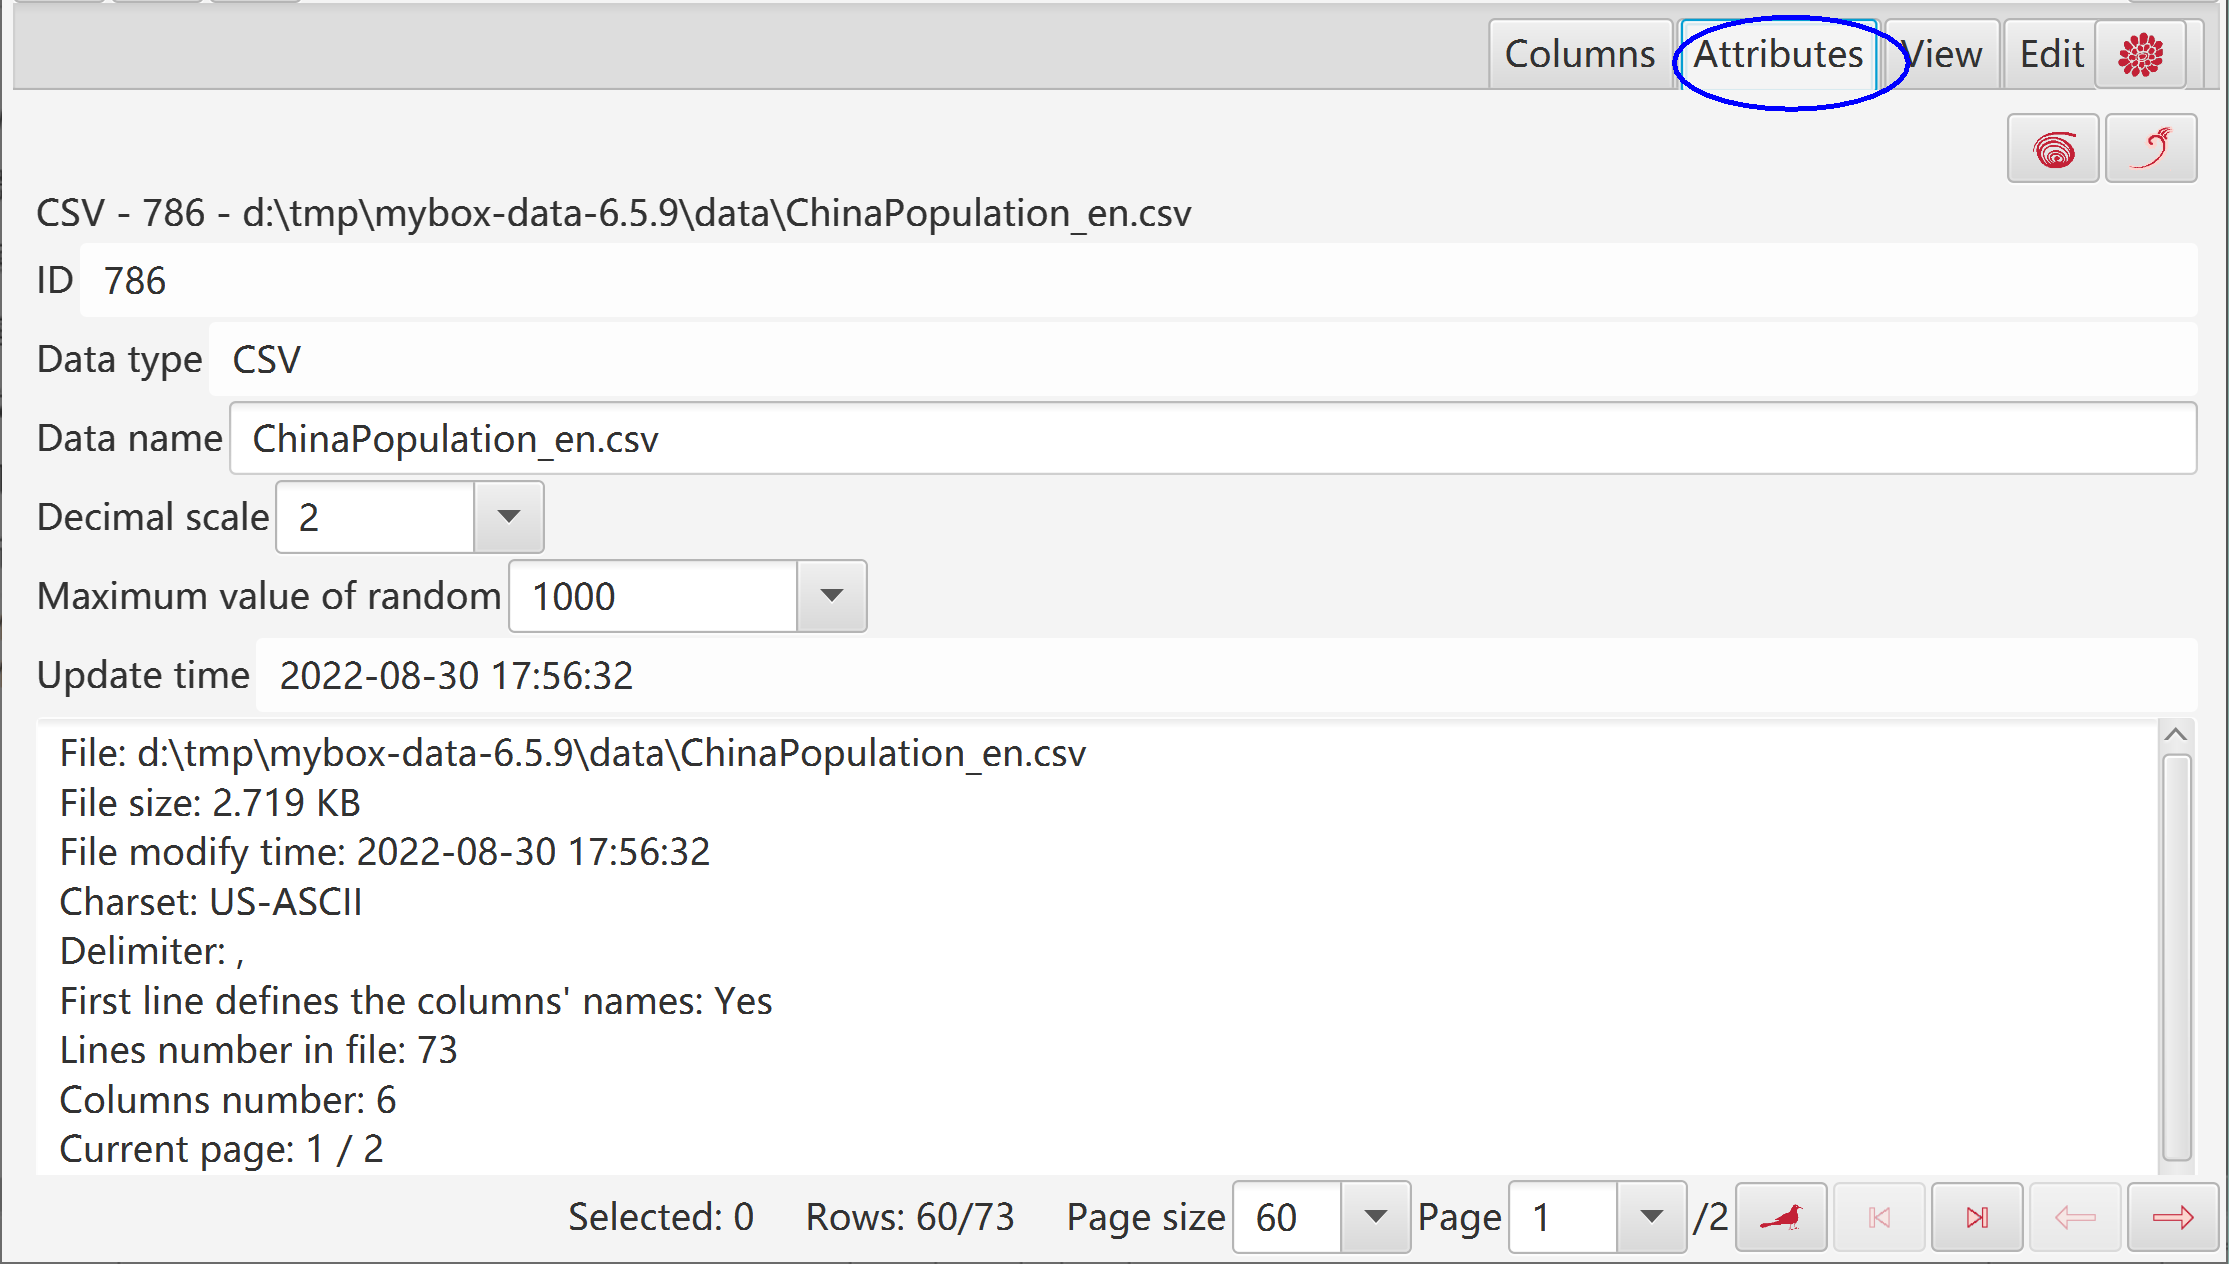Go to the last page icon
Viewport: 2229px width, 1264px height.
(x=1977, y=1217)
